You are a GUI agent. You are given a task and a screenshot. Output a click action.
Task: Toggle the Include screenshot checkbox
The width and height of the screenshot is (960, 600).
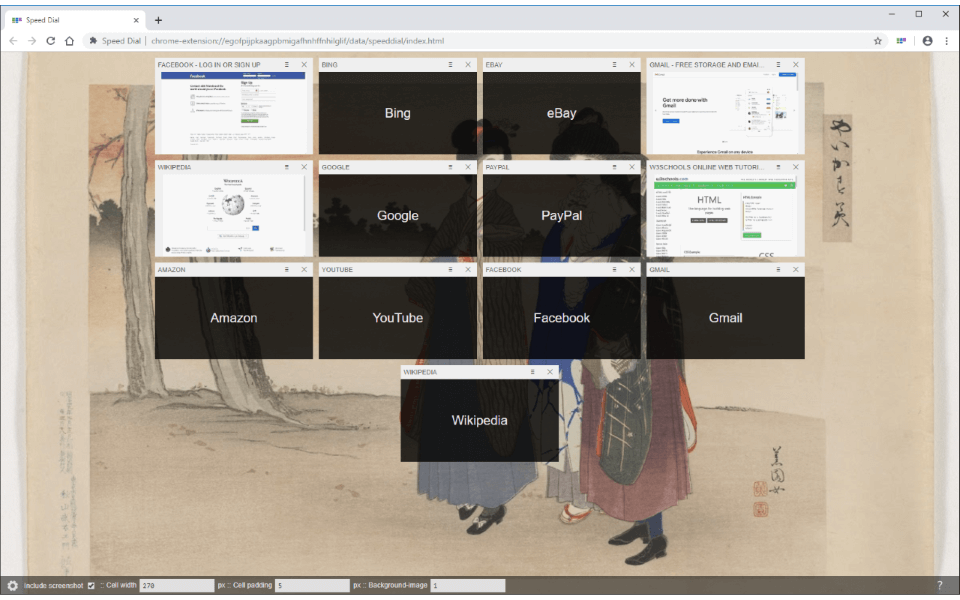[91, 586]
